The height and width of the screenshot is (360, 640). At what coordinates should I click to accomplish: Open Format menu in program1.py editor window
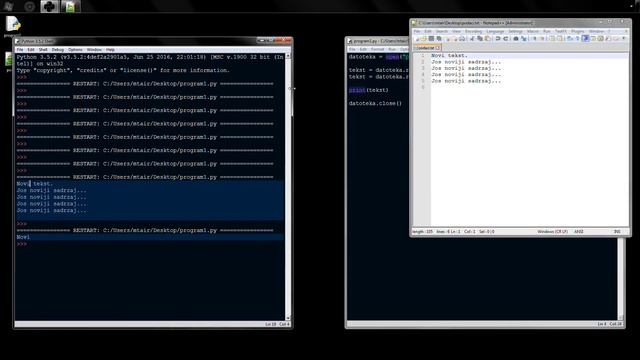[378, 49]
